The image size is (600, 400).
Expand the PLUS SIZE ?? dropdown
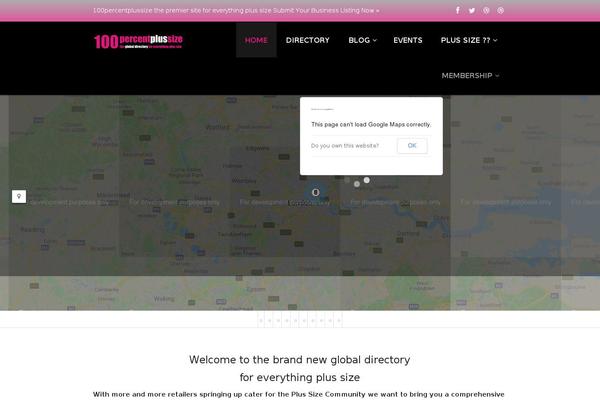tap(469, 40)
